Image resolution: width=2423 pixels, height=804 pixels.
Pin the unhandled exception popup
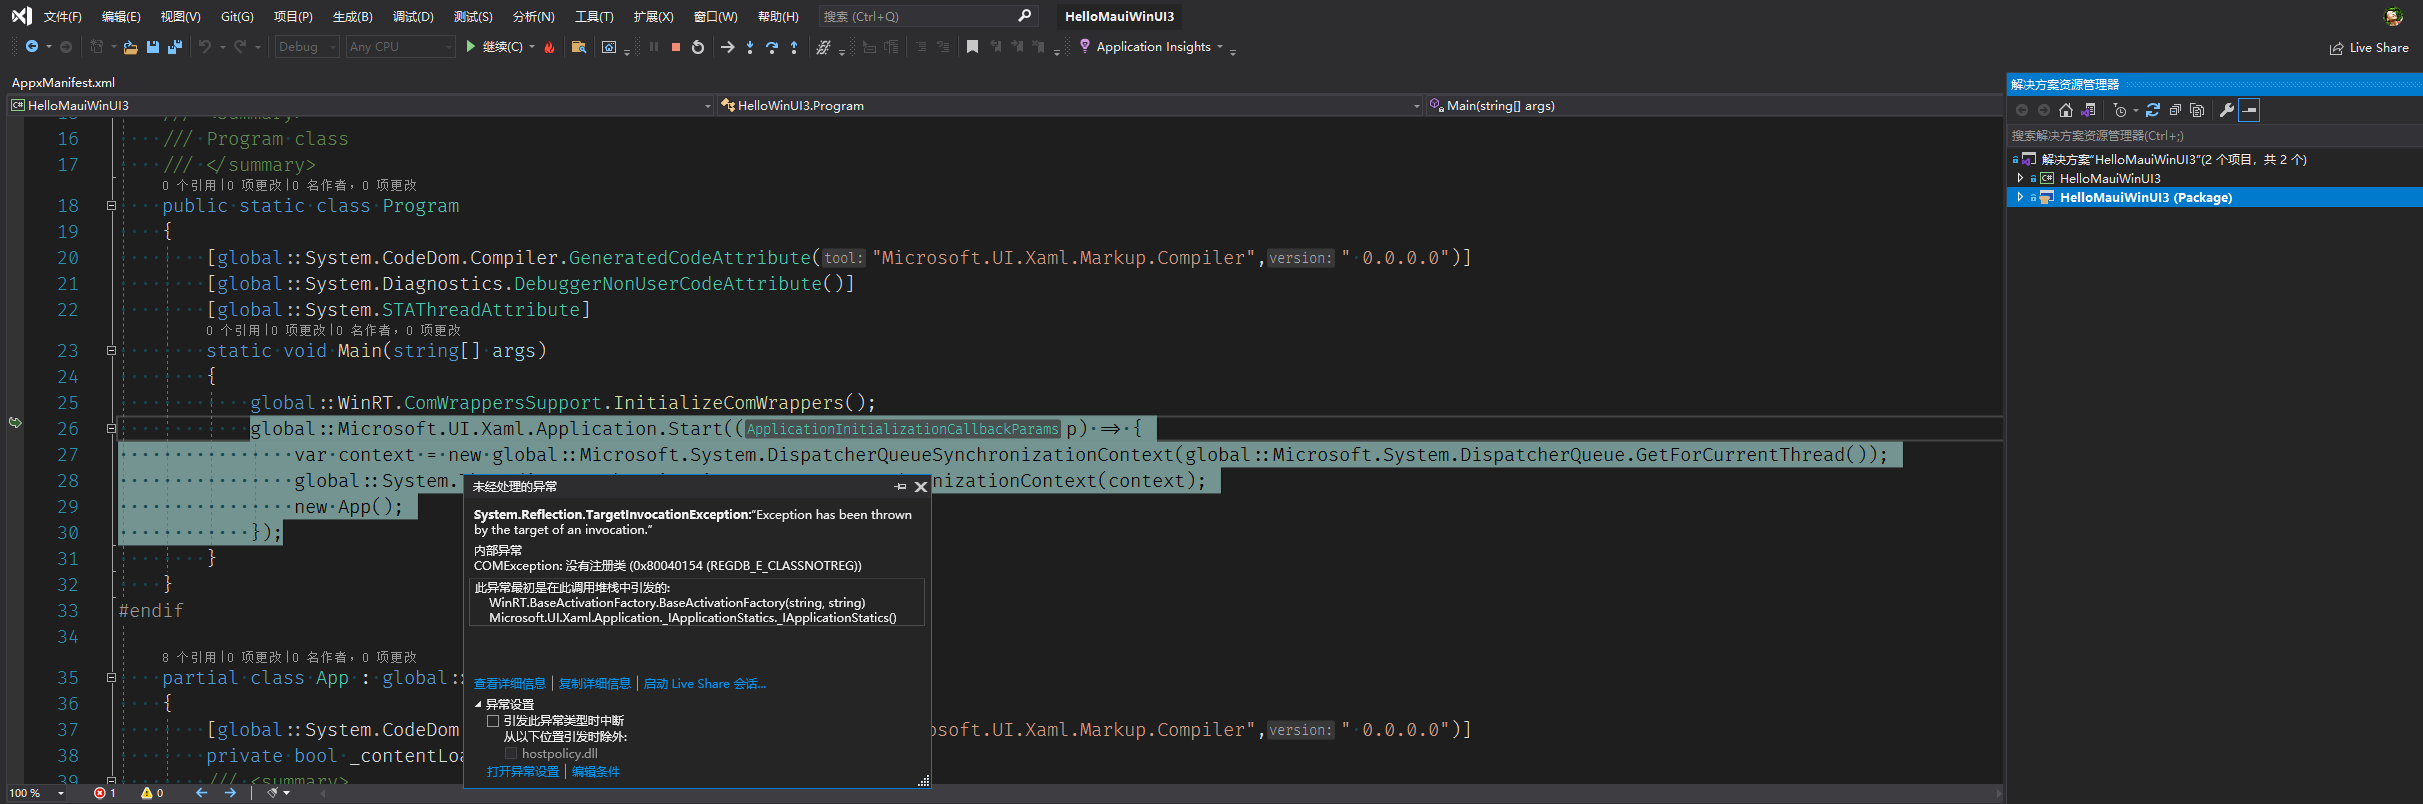(x=900, y=487)
